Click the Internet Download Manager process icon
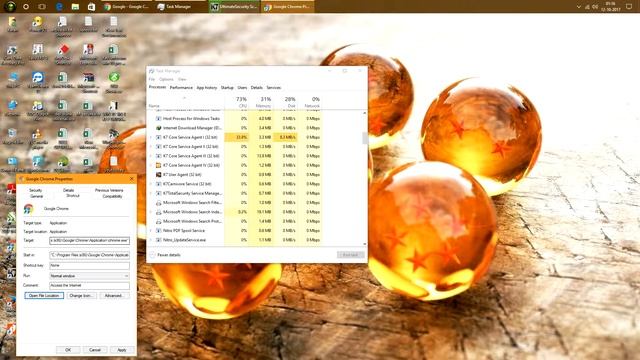640x360 pixels. [x=158, y=128]
